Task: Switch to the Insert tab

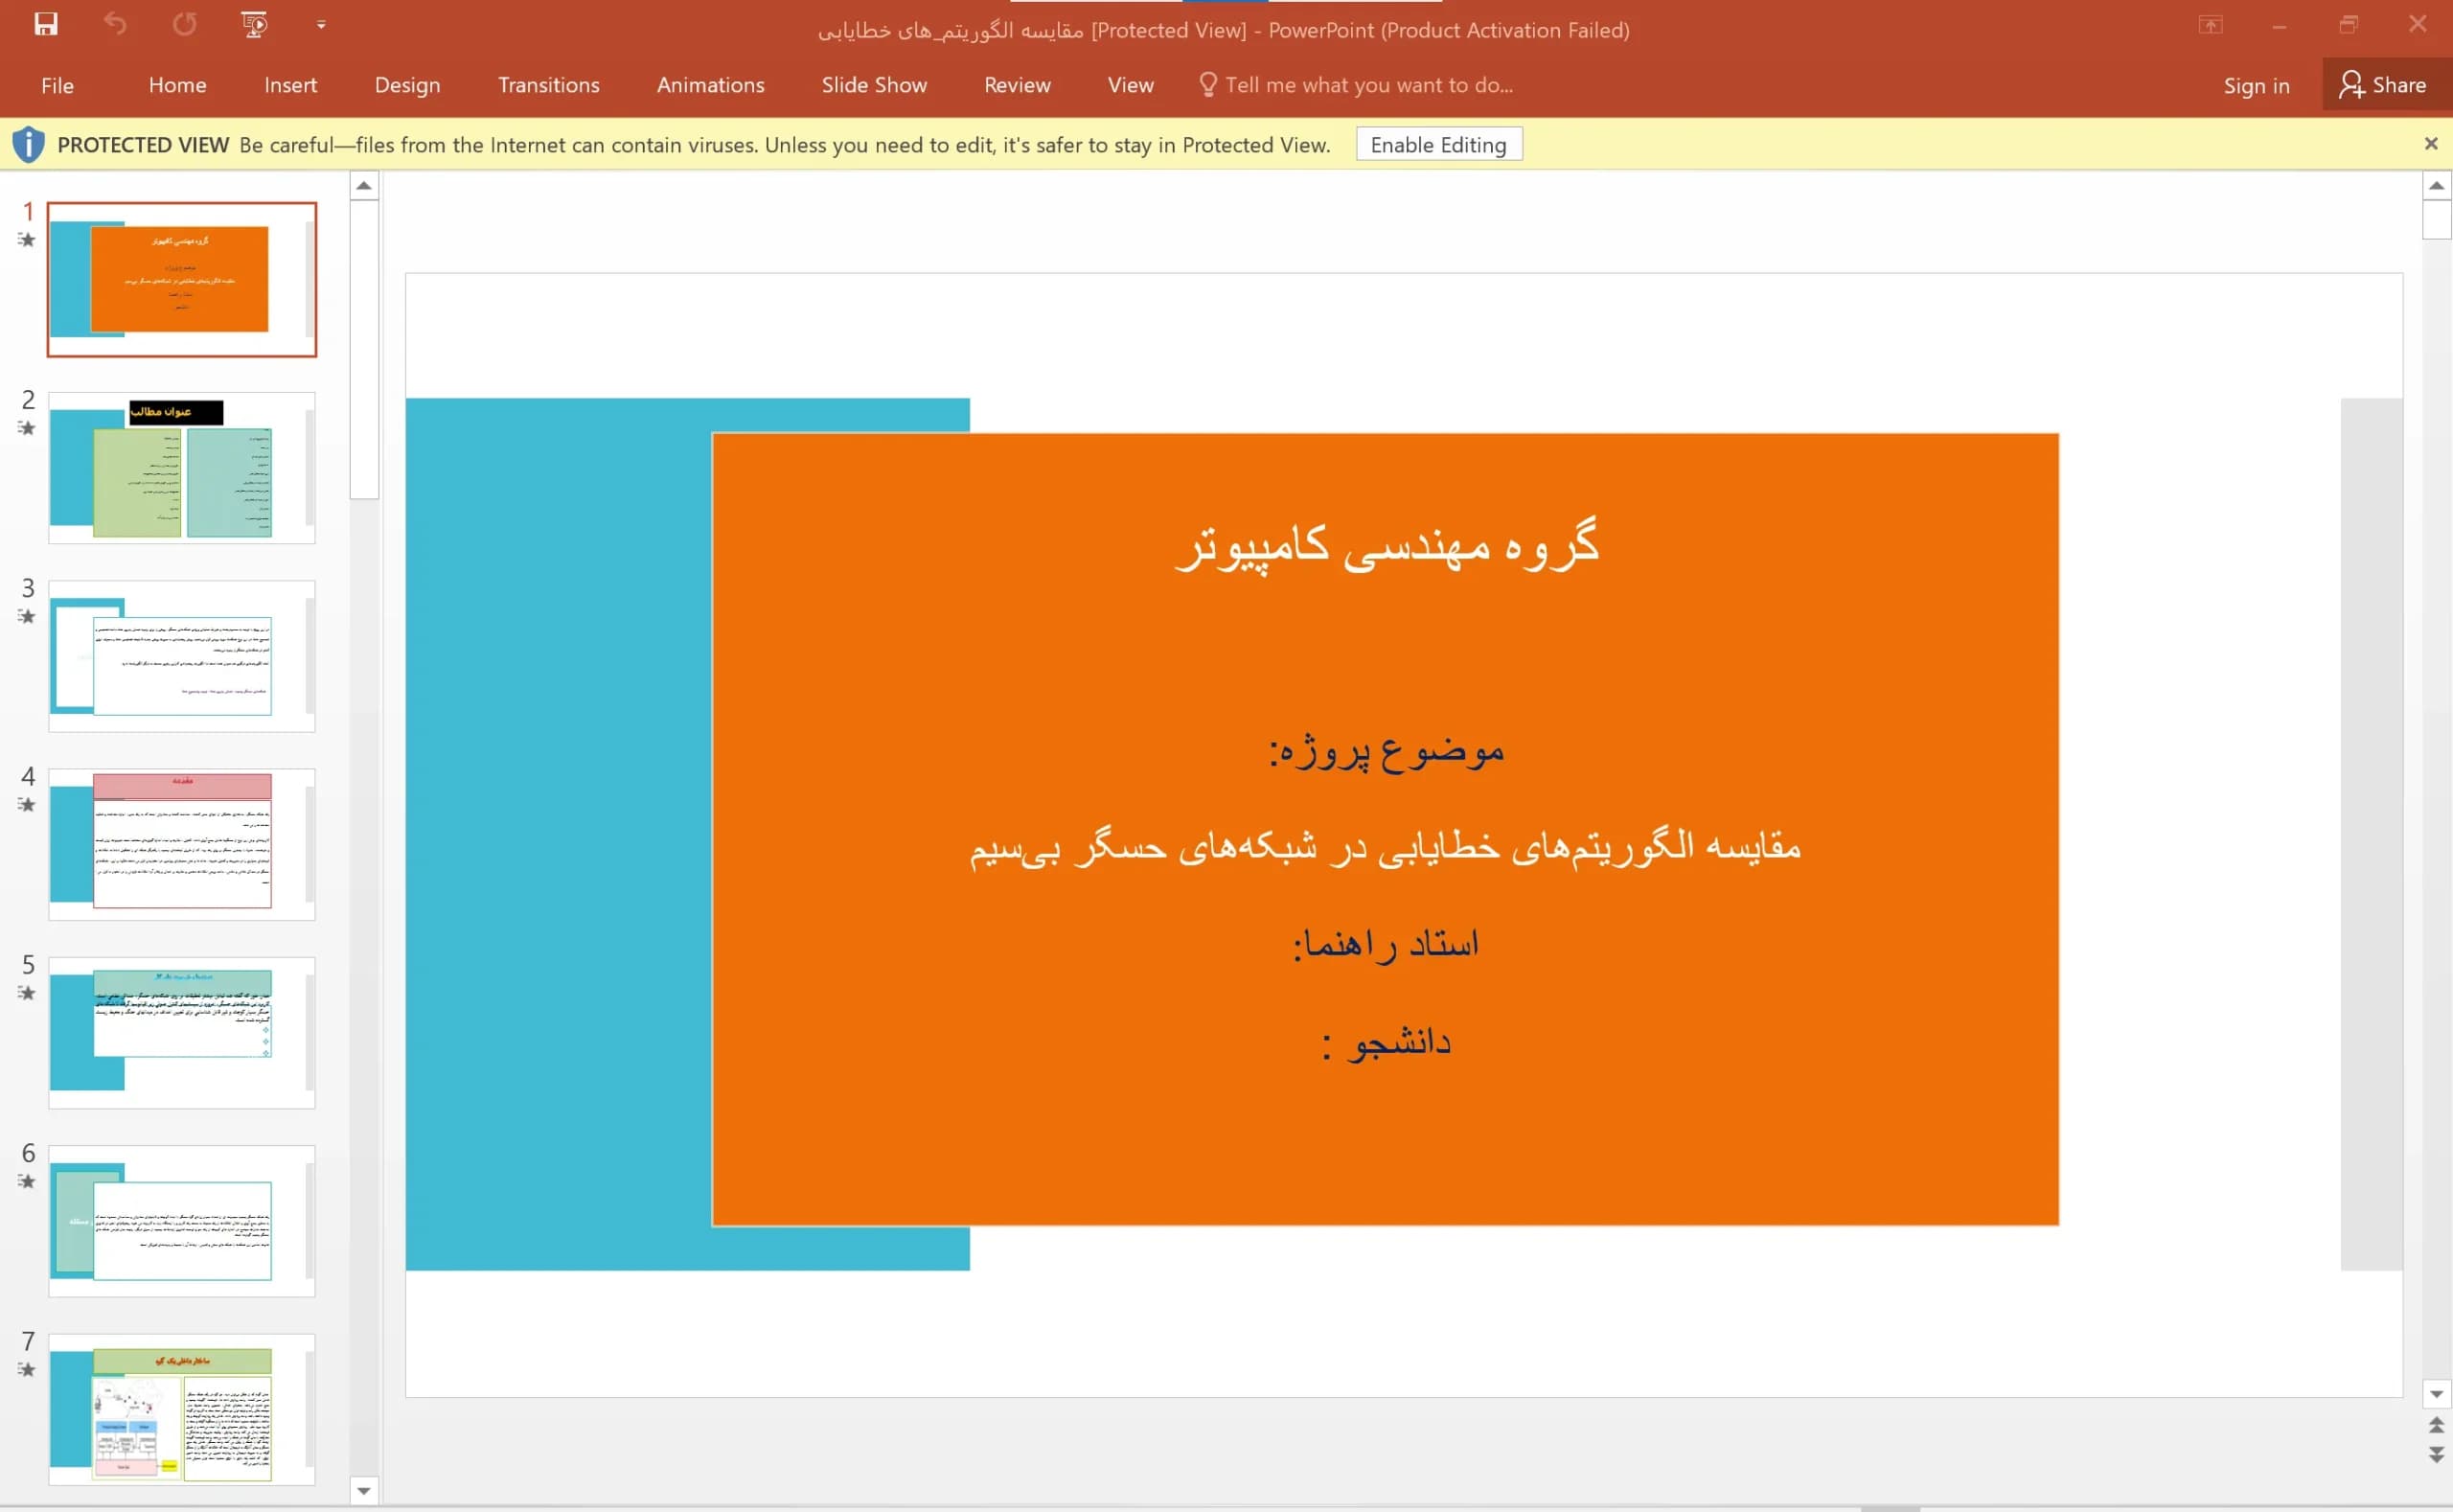Action: pos(290,85)
